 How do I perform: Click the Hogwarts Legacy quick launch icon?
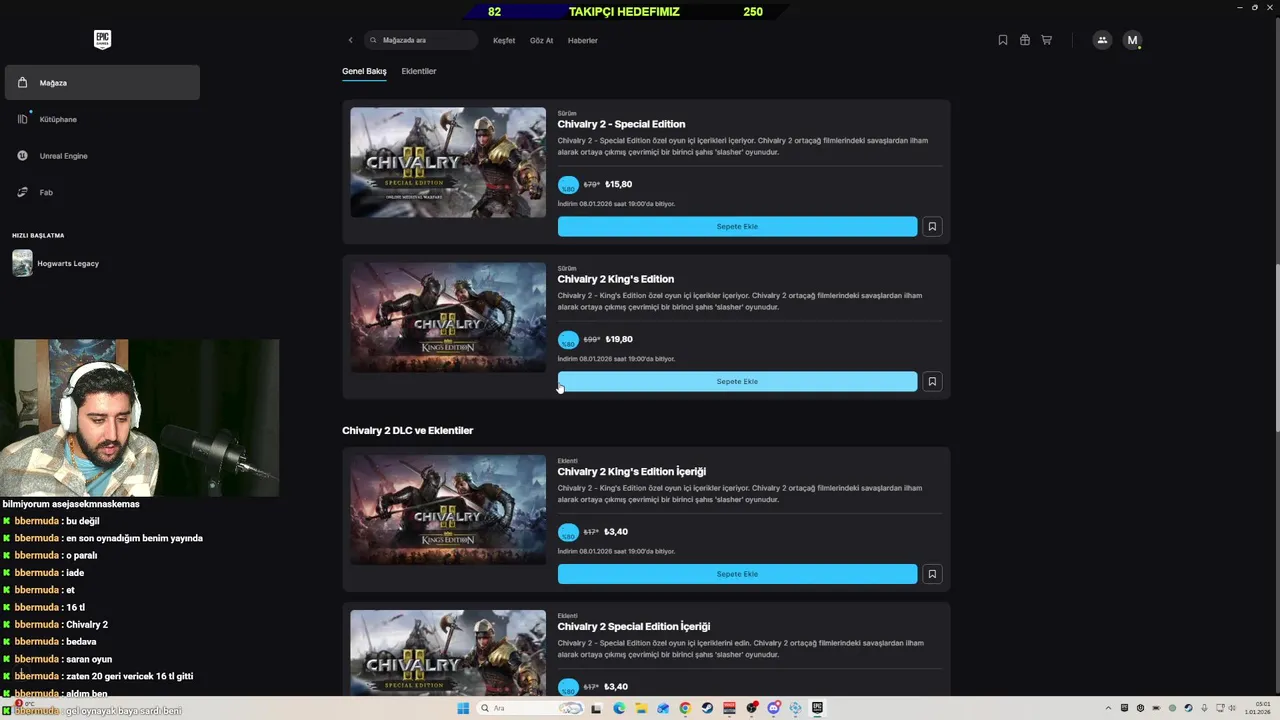22,263
